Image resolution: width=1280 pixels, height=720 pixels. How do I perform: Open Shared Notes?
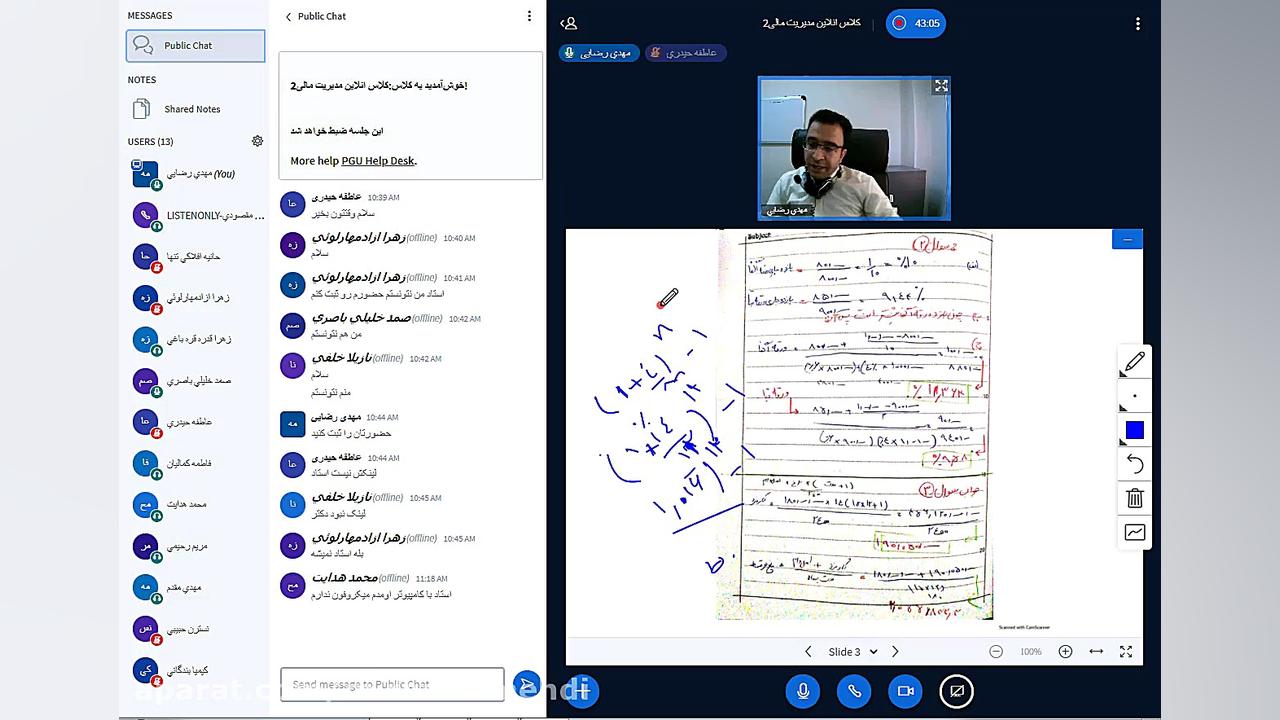point(196,109)
